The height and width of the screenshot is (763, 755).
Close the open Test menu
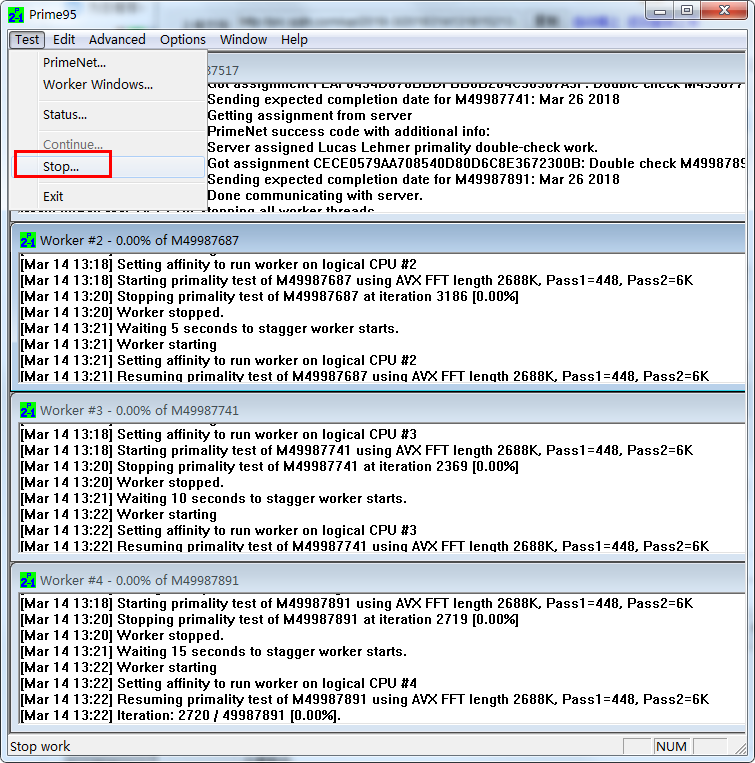pyautogui.click(x=27, y=39)
